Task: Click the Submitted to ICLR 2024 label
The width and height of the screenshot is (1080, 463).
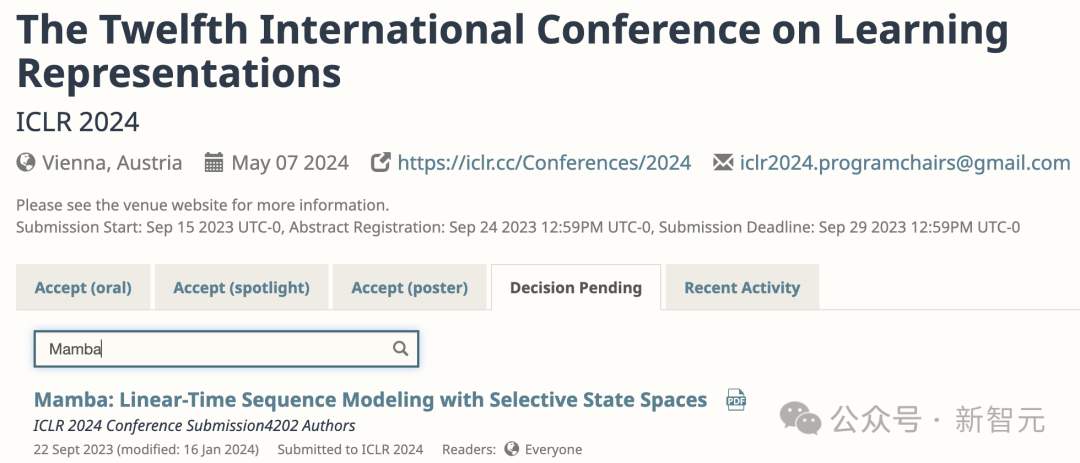Action: point(350,449)
